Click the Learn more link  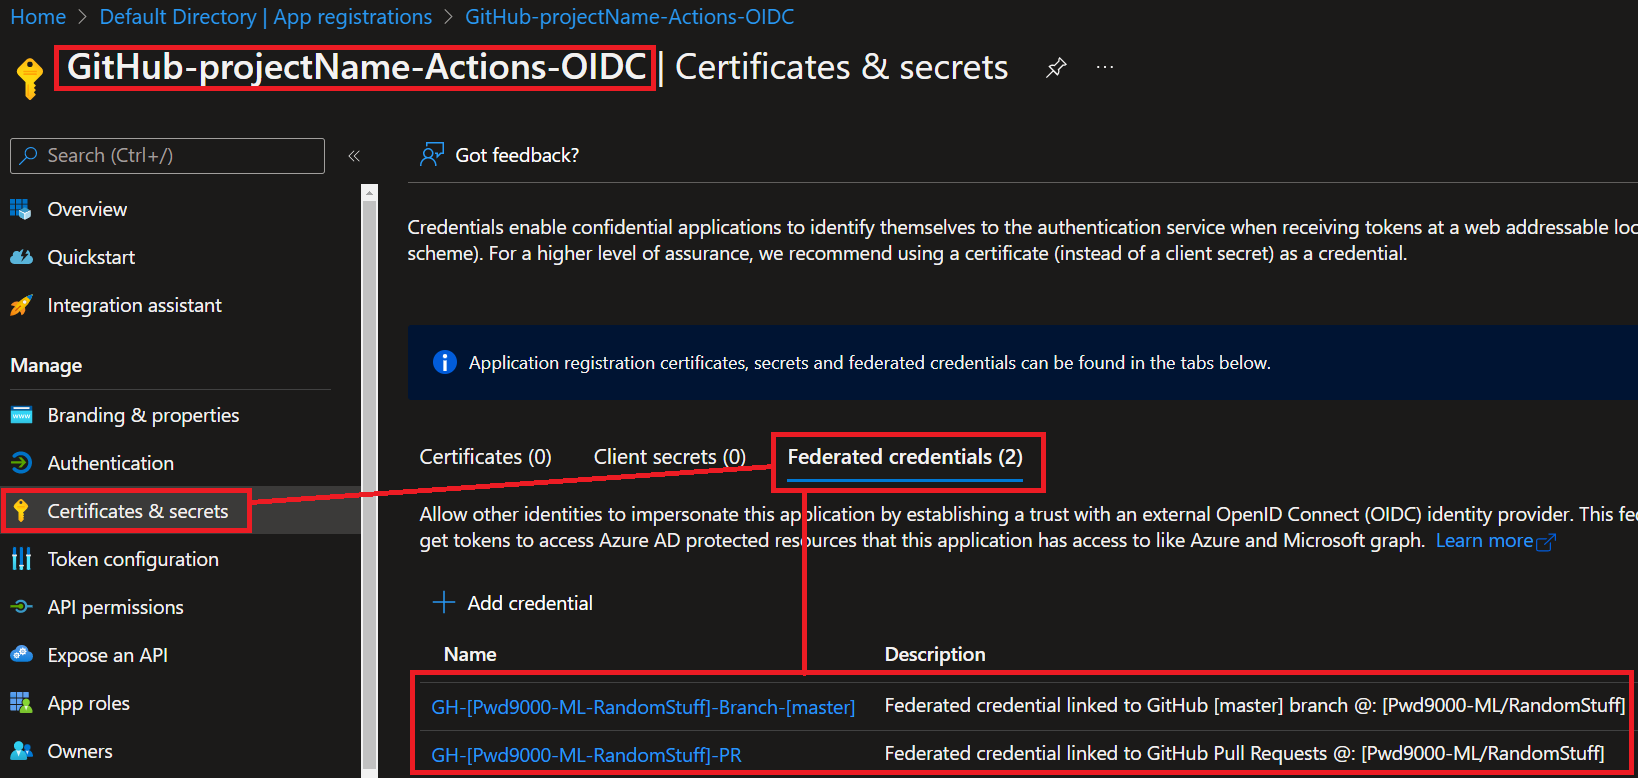[1484, 541]
